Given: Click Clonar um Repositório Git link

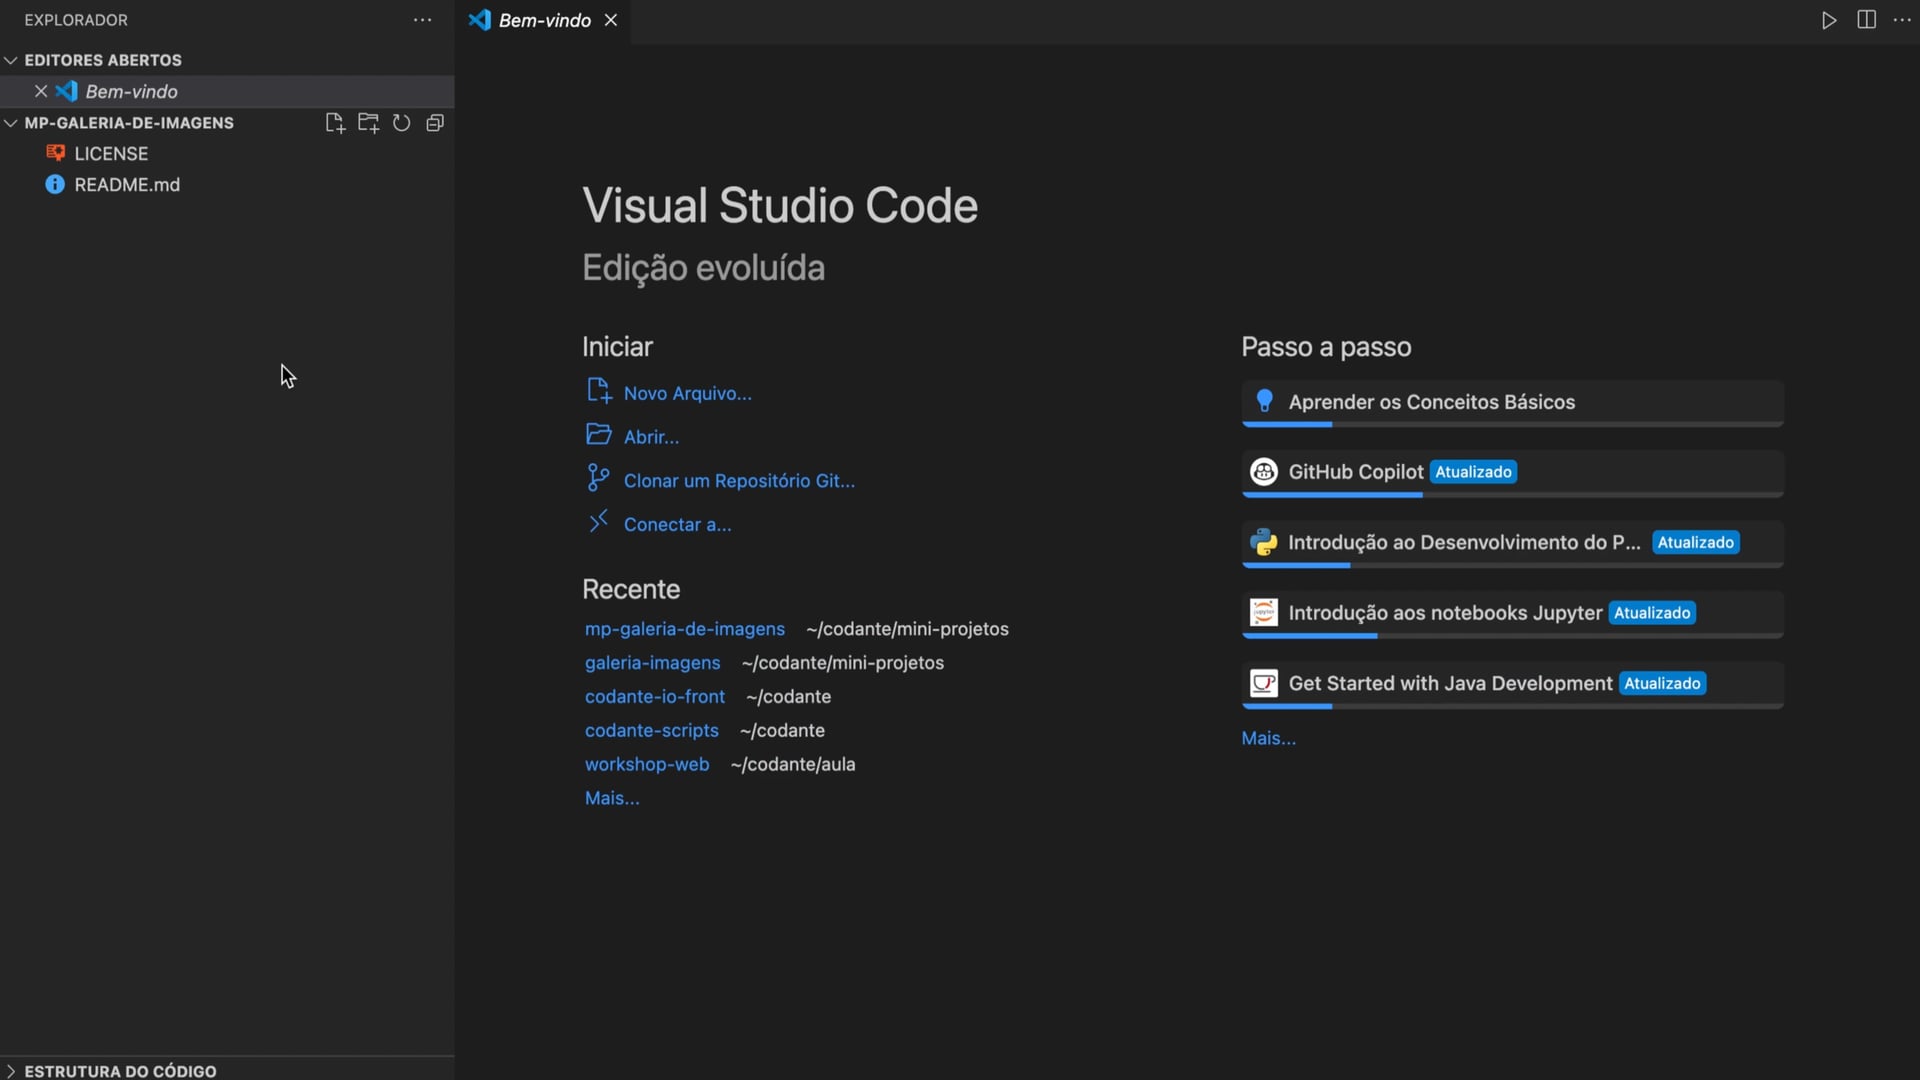Looking at the screenshot, I should 739,481.
